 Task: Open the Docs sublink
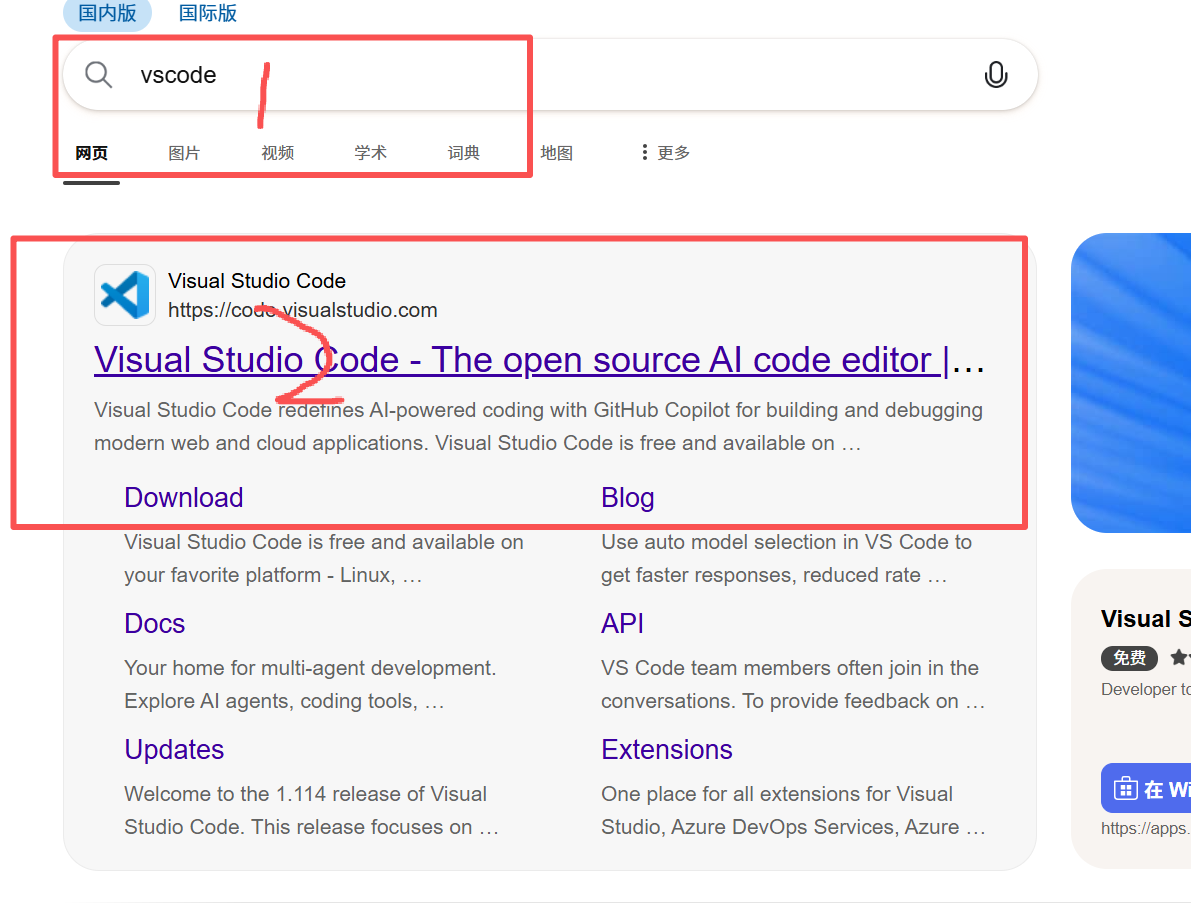[155, 623]
